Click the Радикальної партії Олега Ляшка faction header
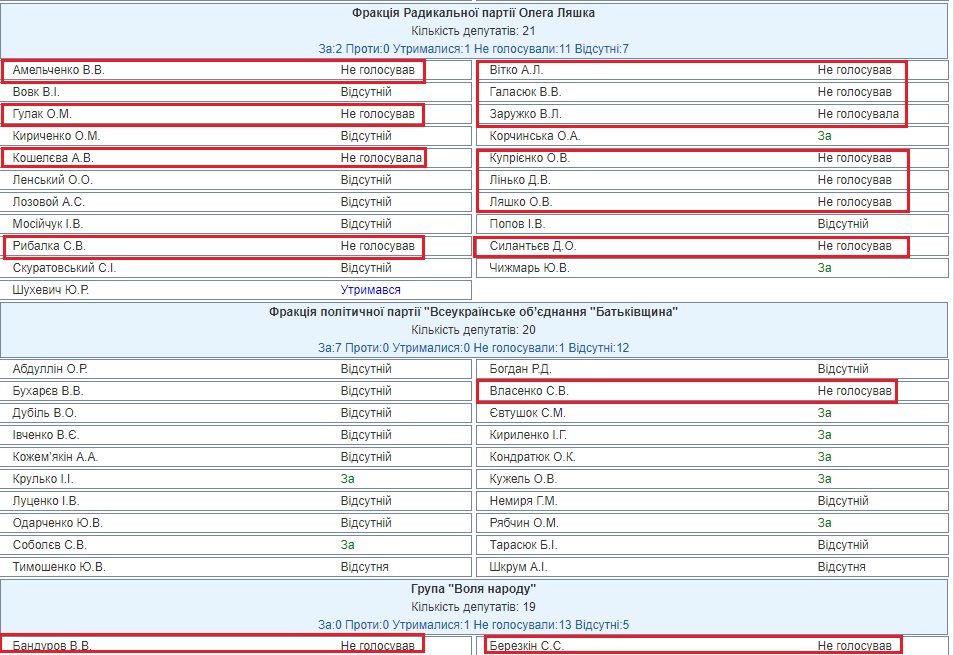This screenshot has height=655, width=954. click(474, 13)
